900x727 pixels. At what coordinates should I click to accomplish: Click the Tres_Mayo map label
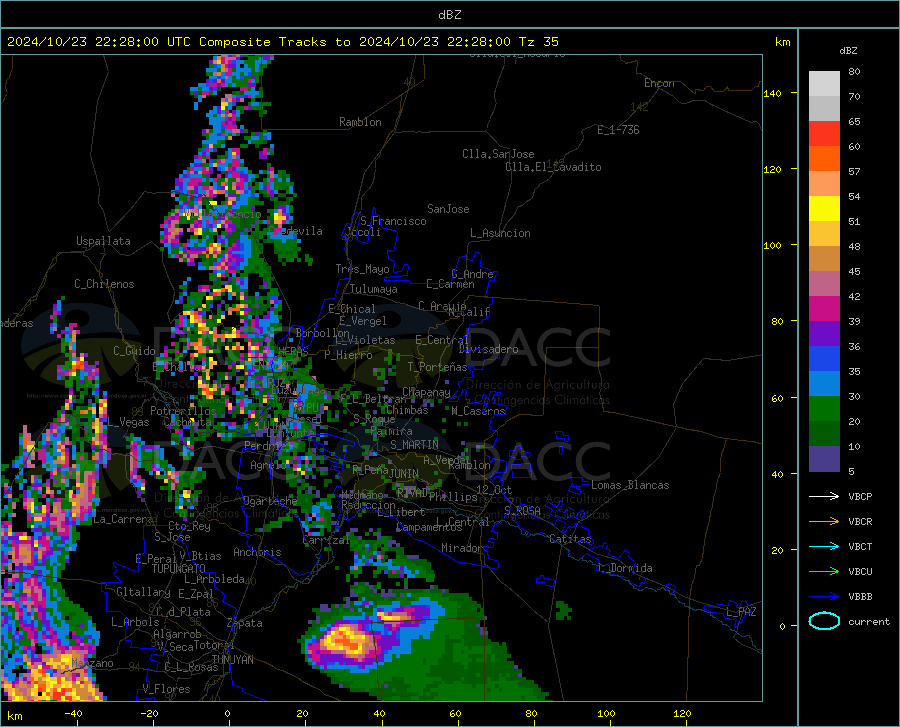pyautogui.click(x=362, y=269)
